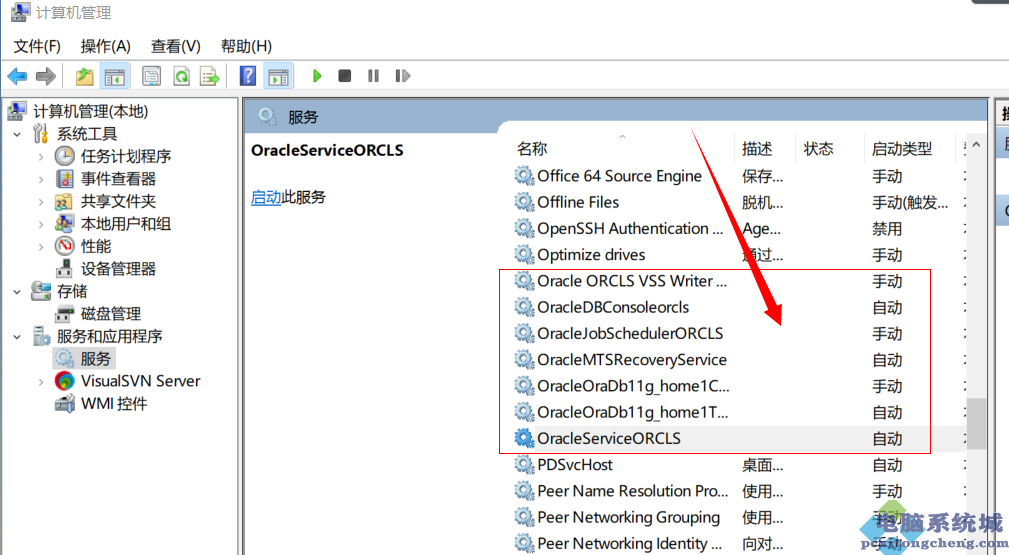Screen dimensions: 1009x555
Task: Toggle the Show/Hide action pane icon
Action: coord(279,77)
